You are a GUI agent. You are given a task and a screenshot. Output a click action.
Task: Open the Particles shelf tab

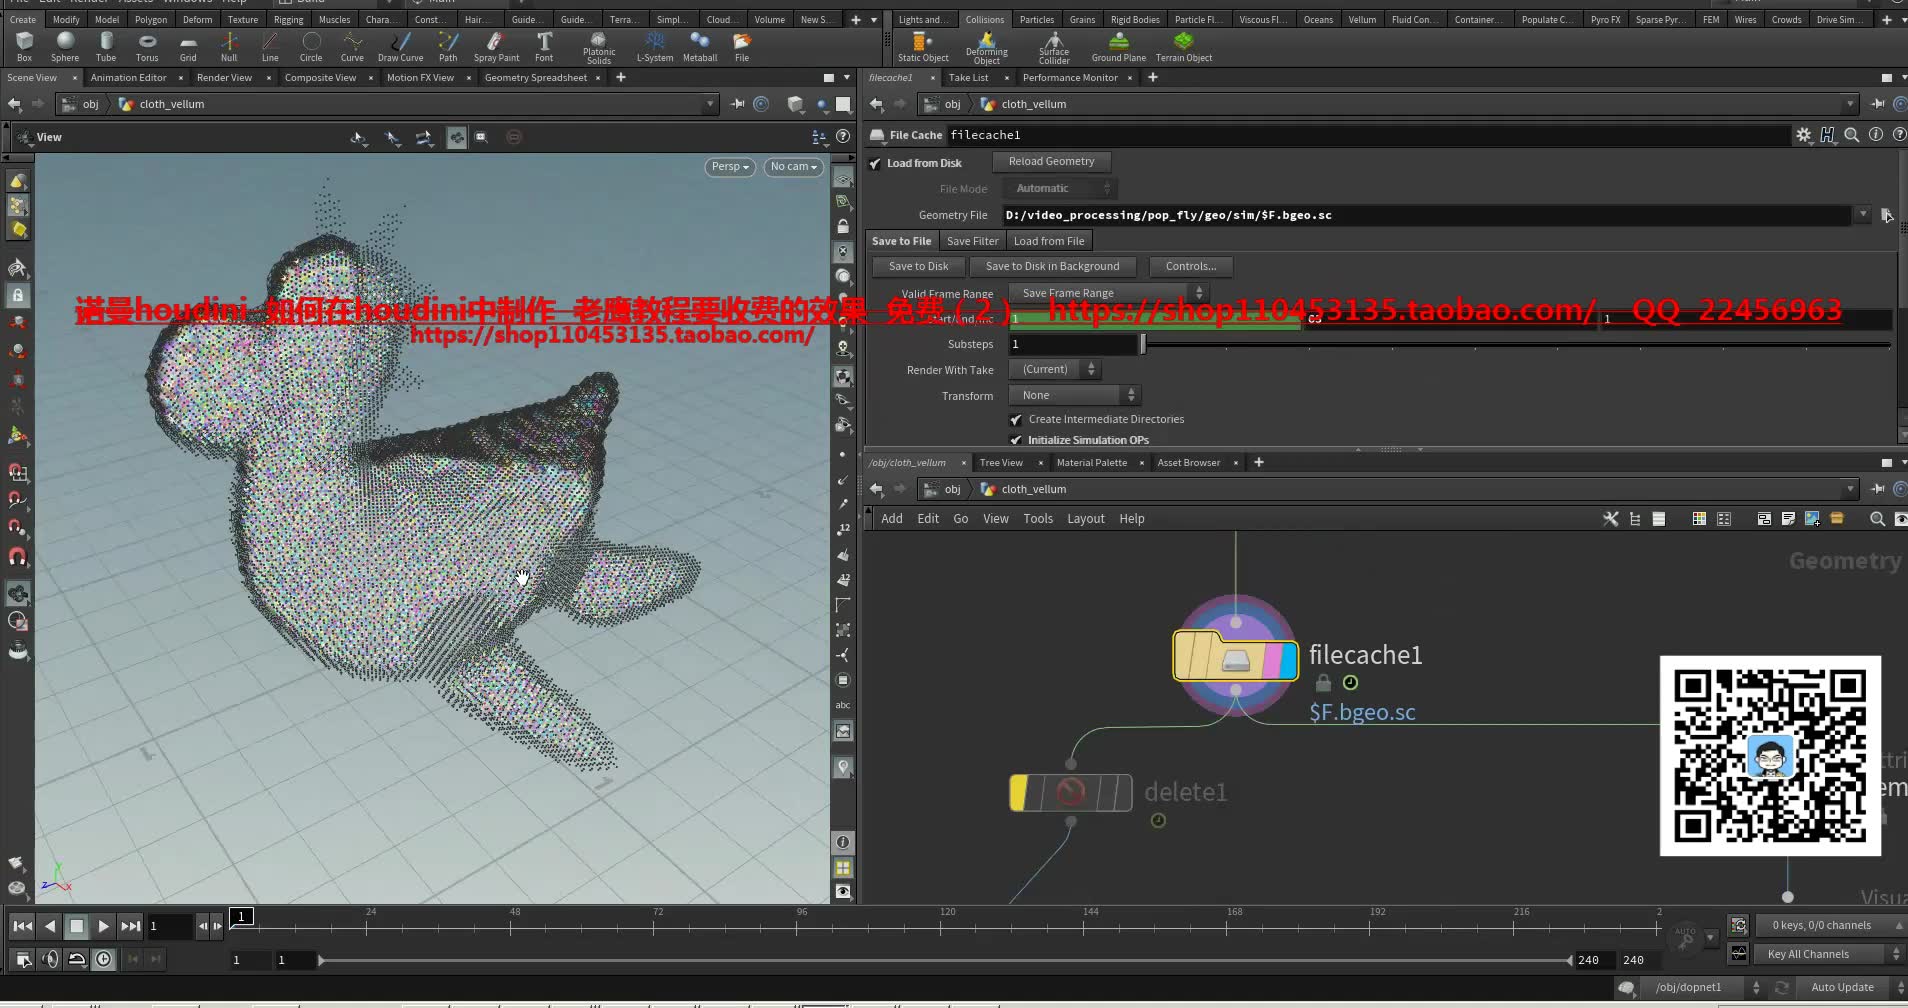(x=1036, y=19)
